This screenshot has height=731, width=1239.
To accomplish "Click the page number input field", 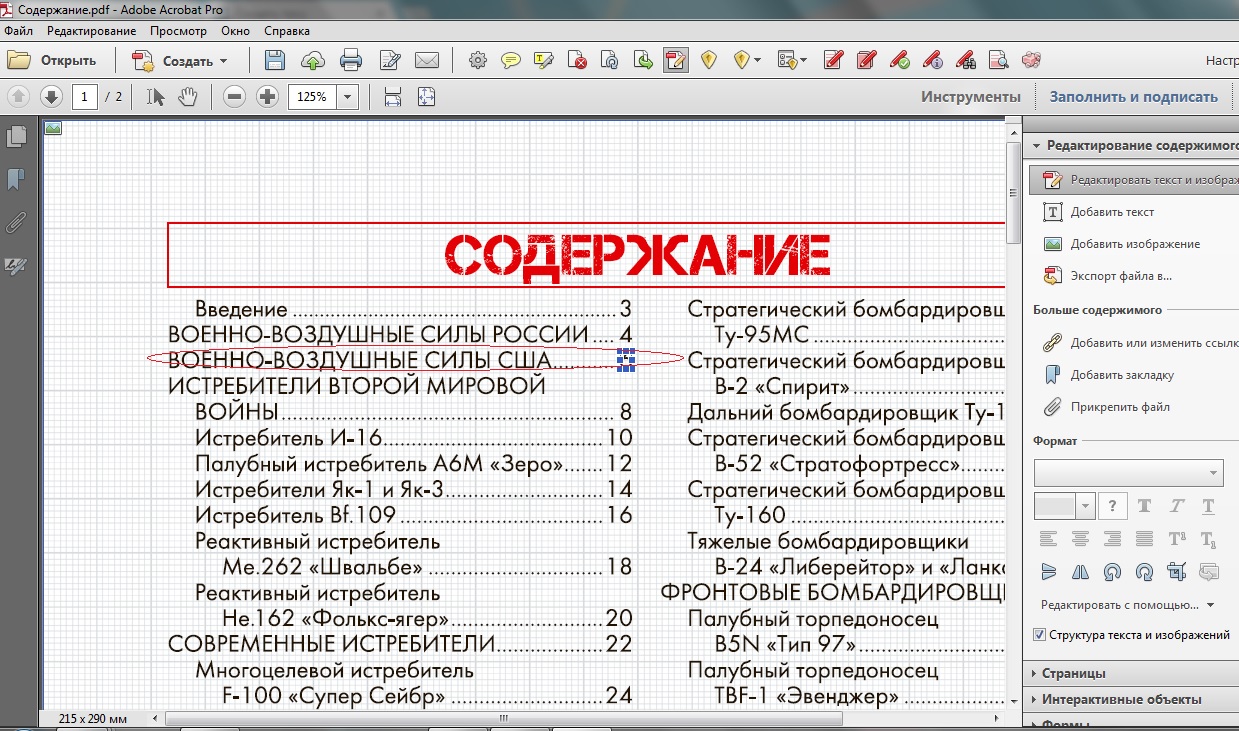I will click(x=85, y=97).
